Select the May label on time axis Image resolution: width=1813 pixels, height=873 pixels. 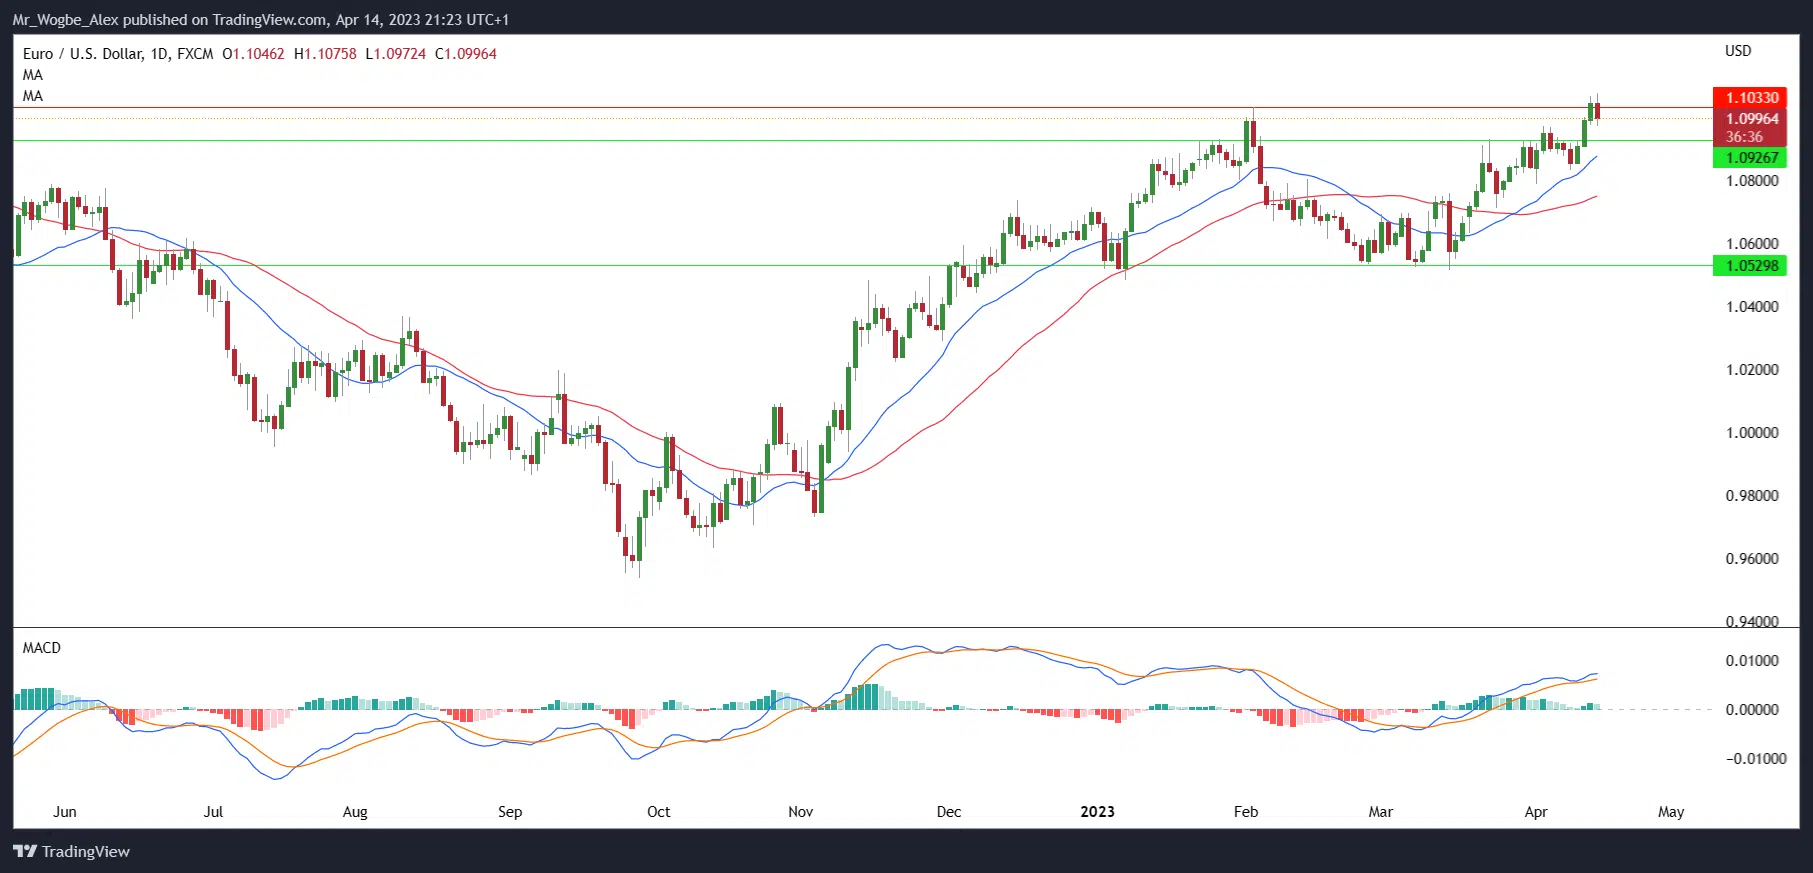(1671, 812)
